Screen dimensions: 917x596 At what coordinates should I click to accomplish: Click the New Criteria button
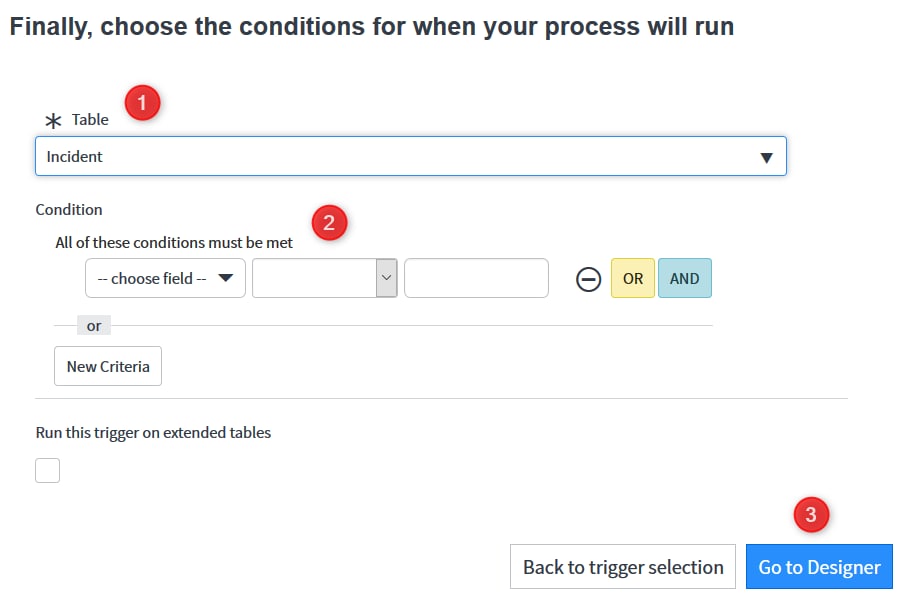(x=107, y=366)
